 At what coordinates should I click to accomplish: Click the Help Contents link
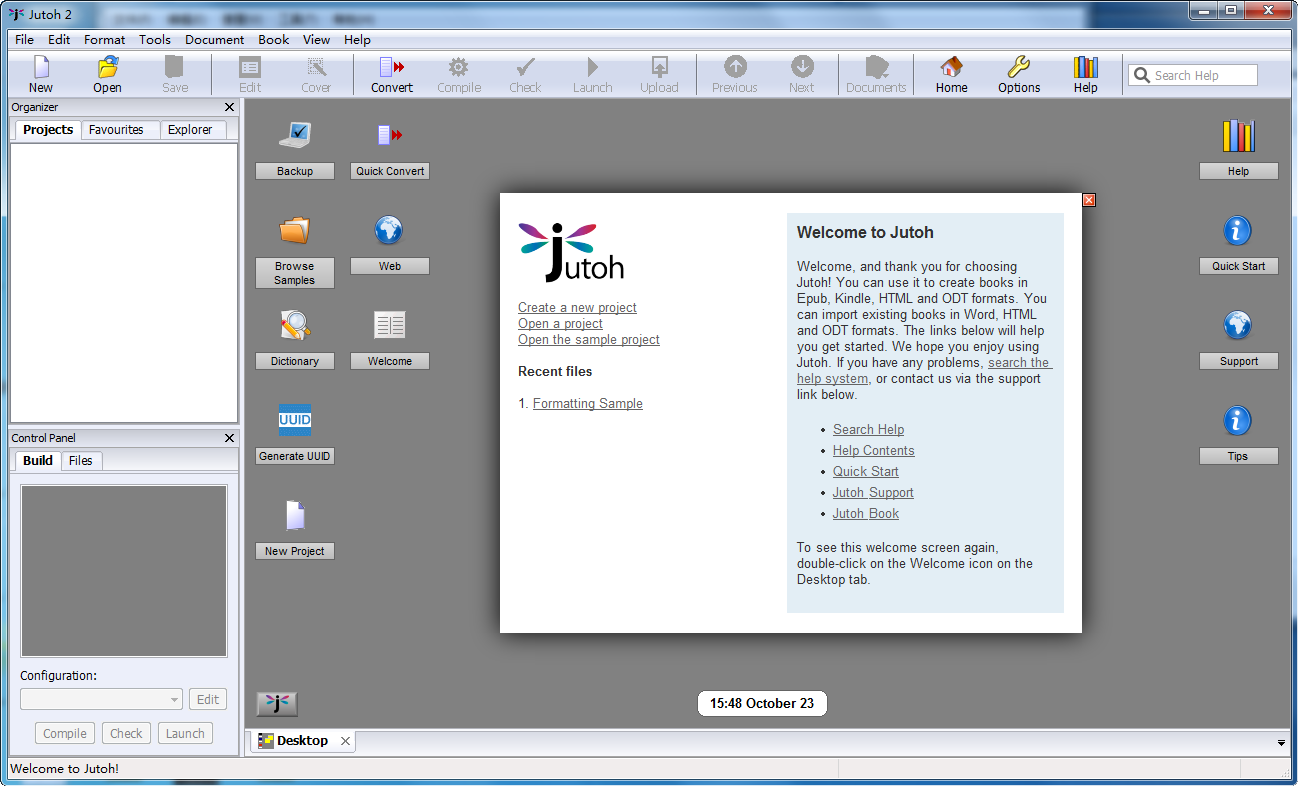coord(874,451)
